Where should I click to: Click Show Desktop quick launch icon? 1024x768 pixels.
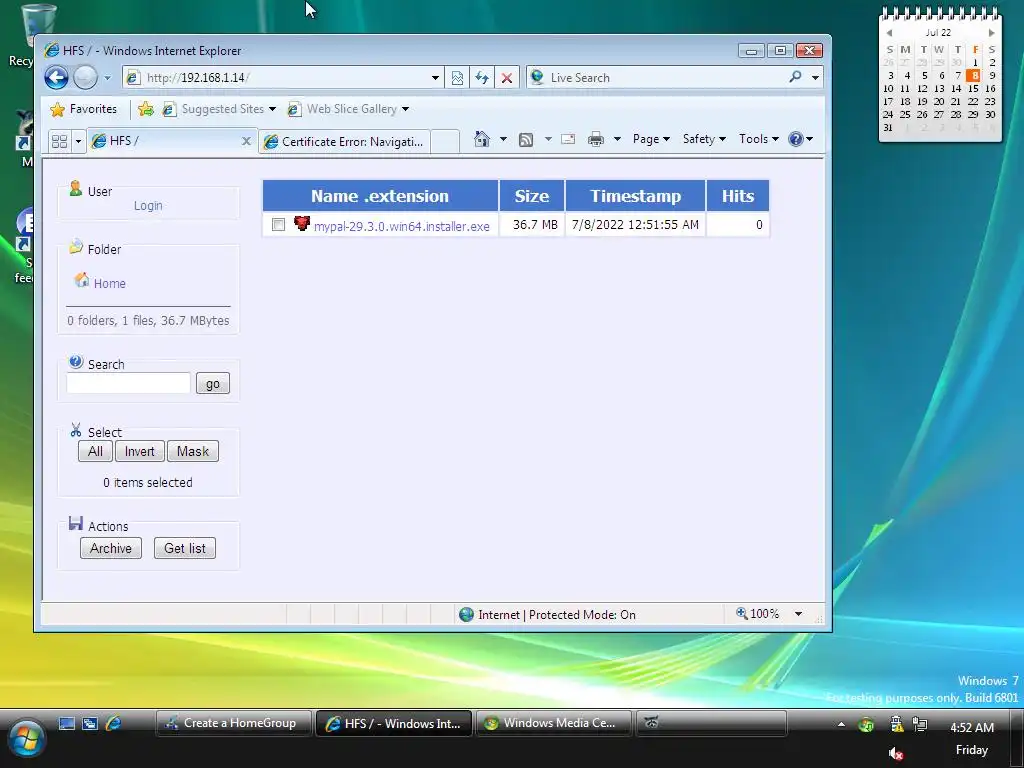tap(67, 724)
